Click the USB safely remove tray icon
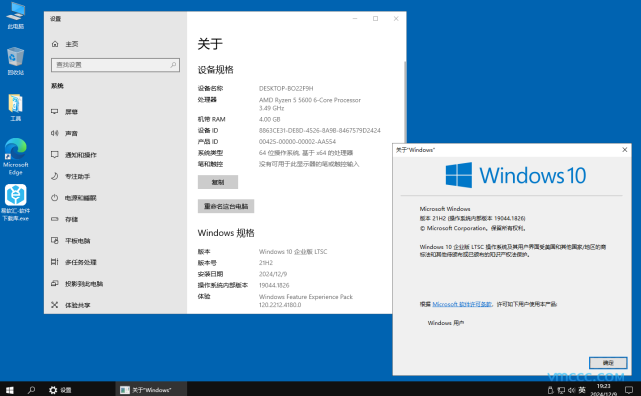 click(x=550, y=390)
